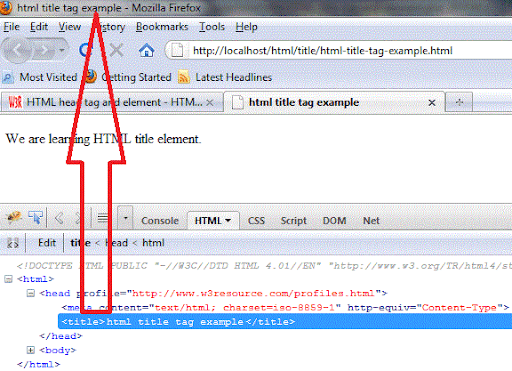Go back with the Back arrow button
The width and height of the screenshot is (512, 371).
click(x=17, y=51)
